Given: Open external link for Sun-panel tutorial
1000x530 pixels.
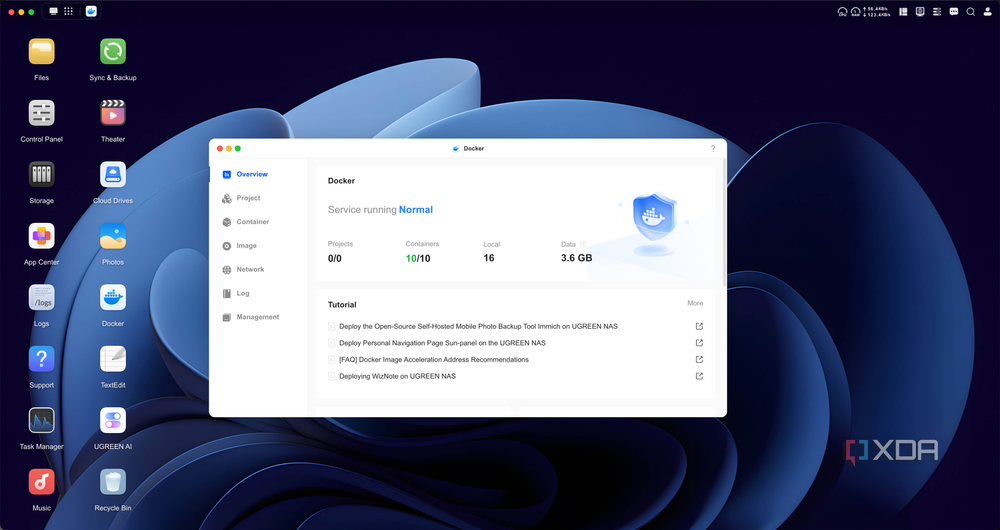Looking at the screenshot, I should pyautogui.click(x=700, y=343).
